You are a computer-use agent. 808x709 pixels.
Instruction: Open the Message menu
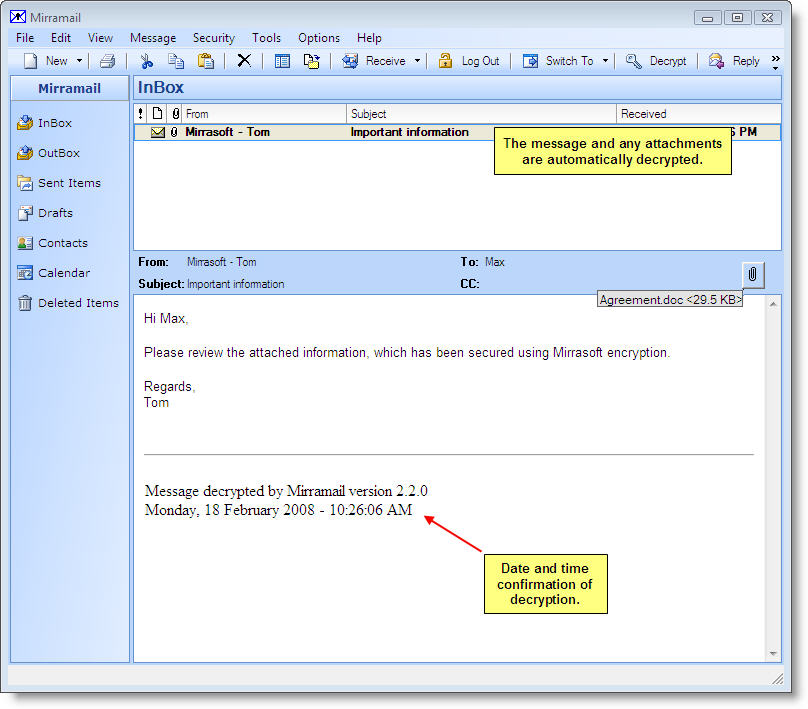(153, 38)
